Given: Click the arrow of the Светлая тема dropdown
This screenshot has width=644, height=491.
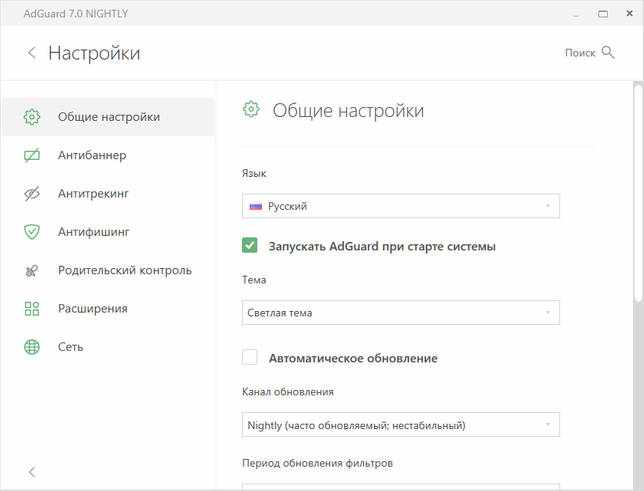Looking at the screenshot, I should [x=548, y=313].
